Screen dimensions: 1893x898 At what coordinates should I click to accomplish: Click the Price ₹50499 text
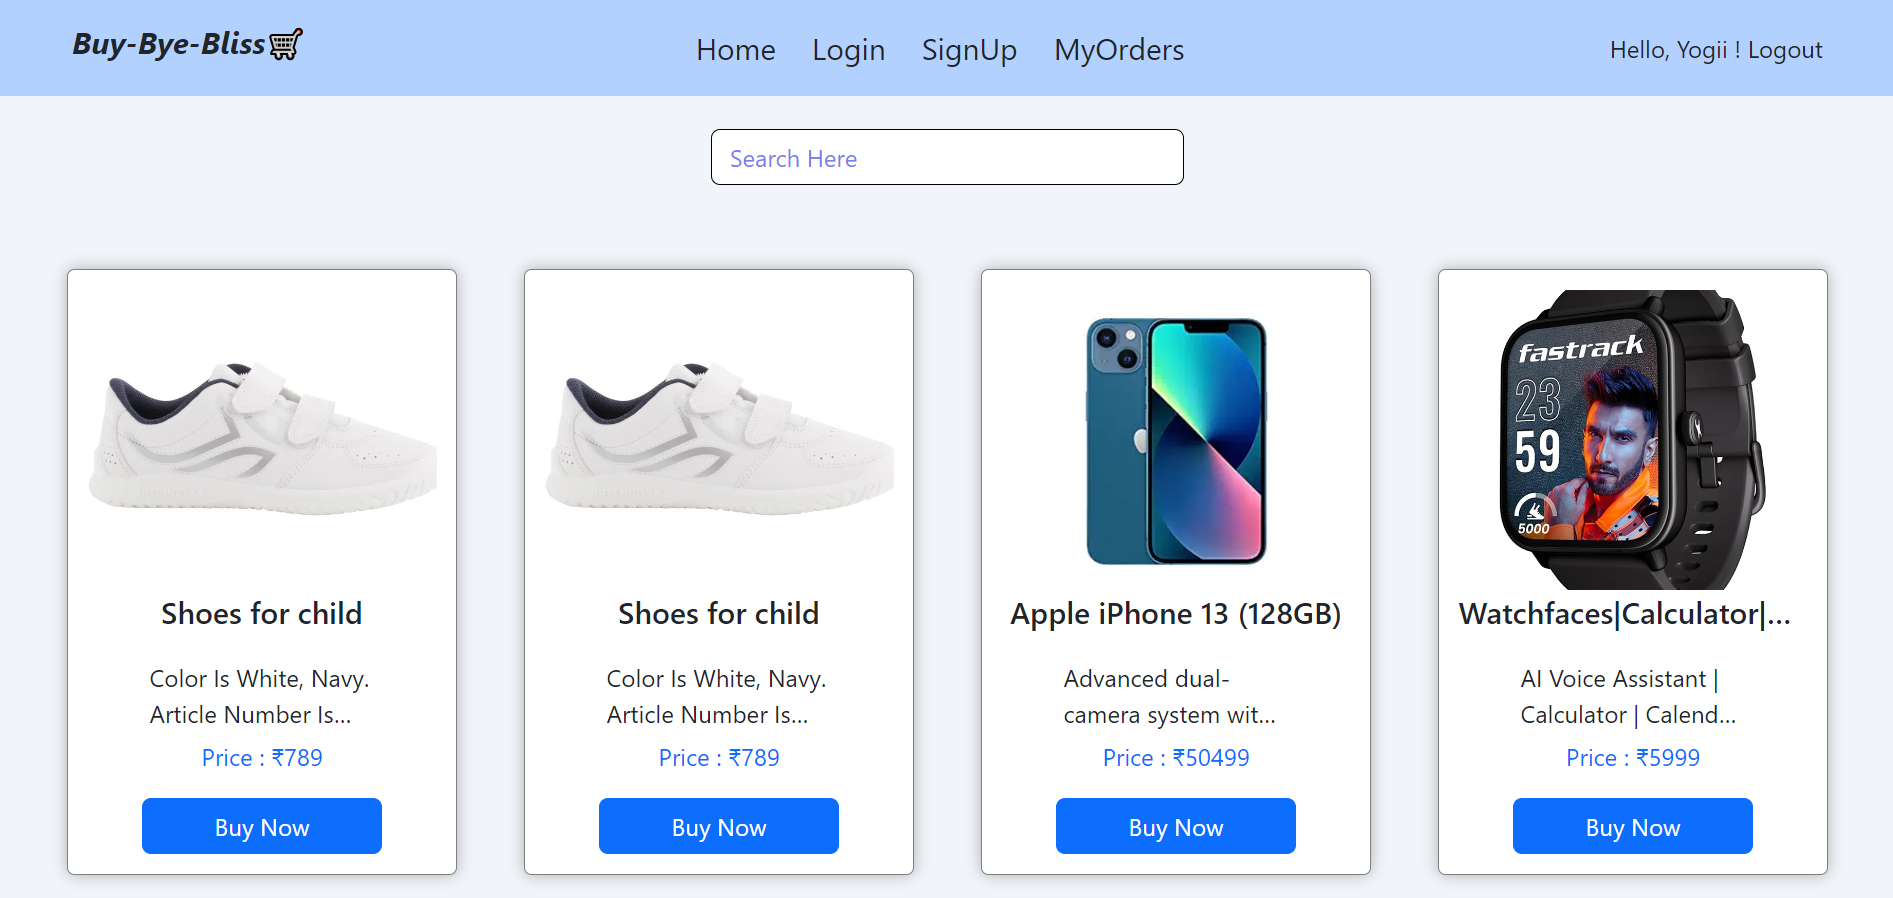(1175, 758)
